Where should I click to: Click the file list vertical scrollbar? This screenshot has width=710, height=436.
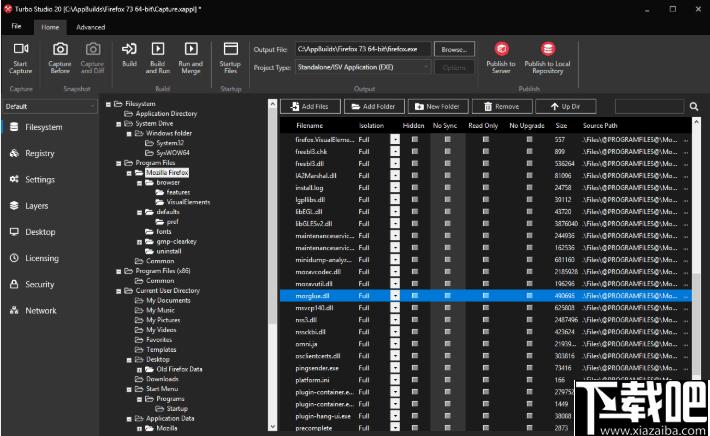coord(696,273)
